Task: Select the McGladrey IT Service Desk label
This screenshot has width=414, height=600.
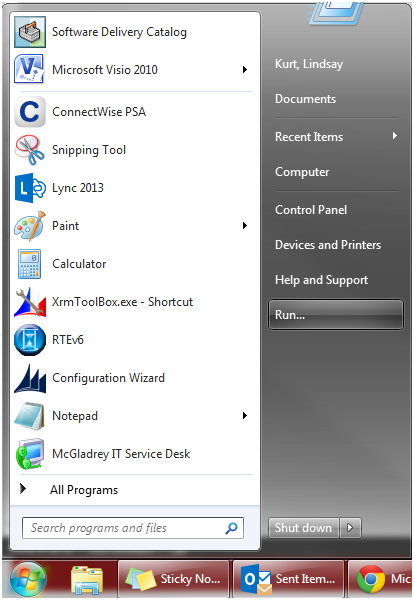Action: (121, 454)
